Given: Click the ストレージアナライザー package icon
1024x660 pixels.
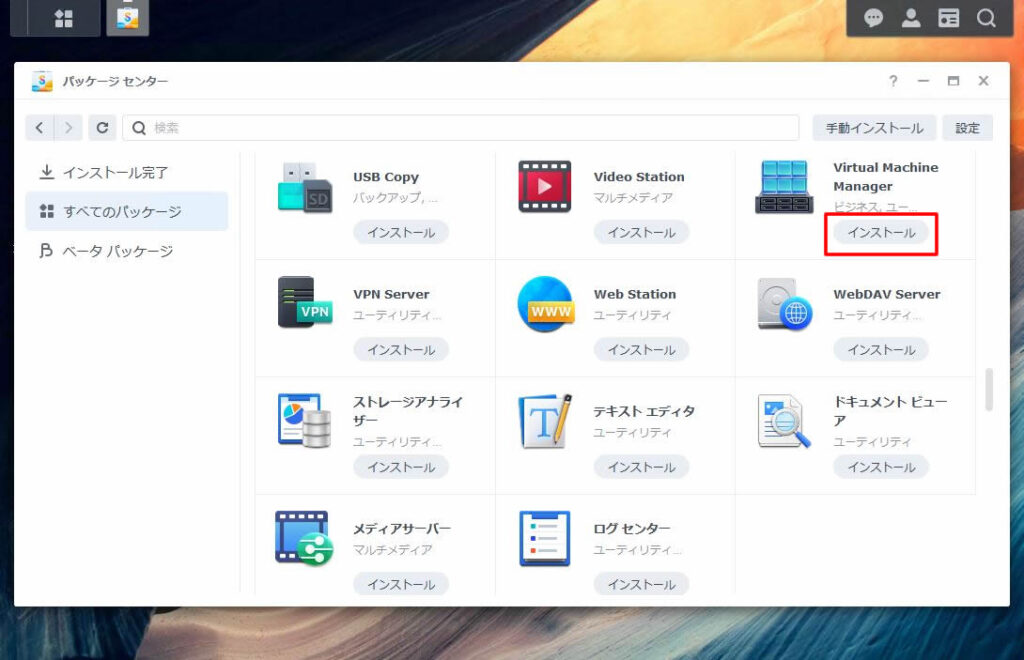Looking at the screenshot, I should click(x=304, y=420).
